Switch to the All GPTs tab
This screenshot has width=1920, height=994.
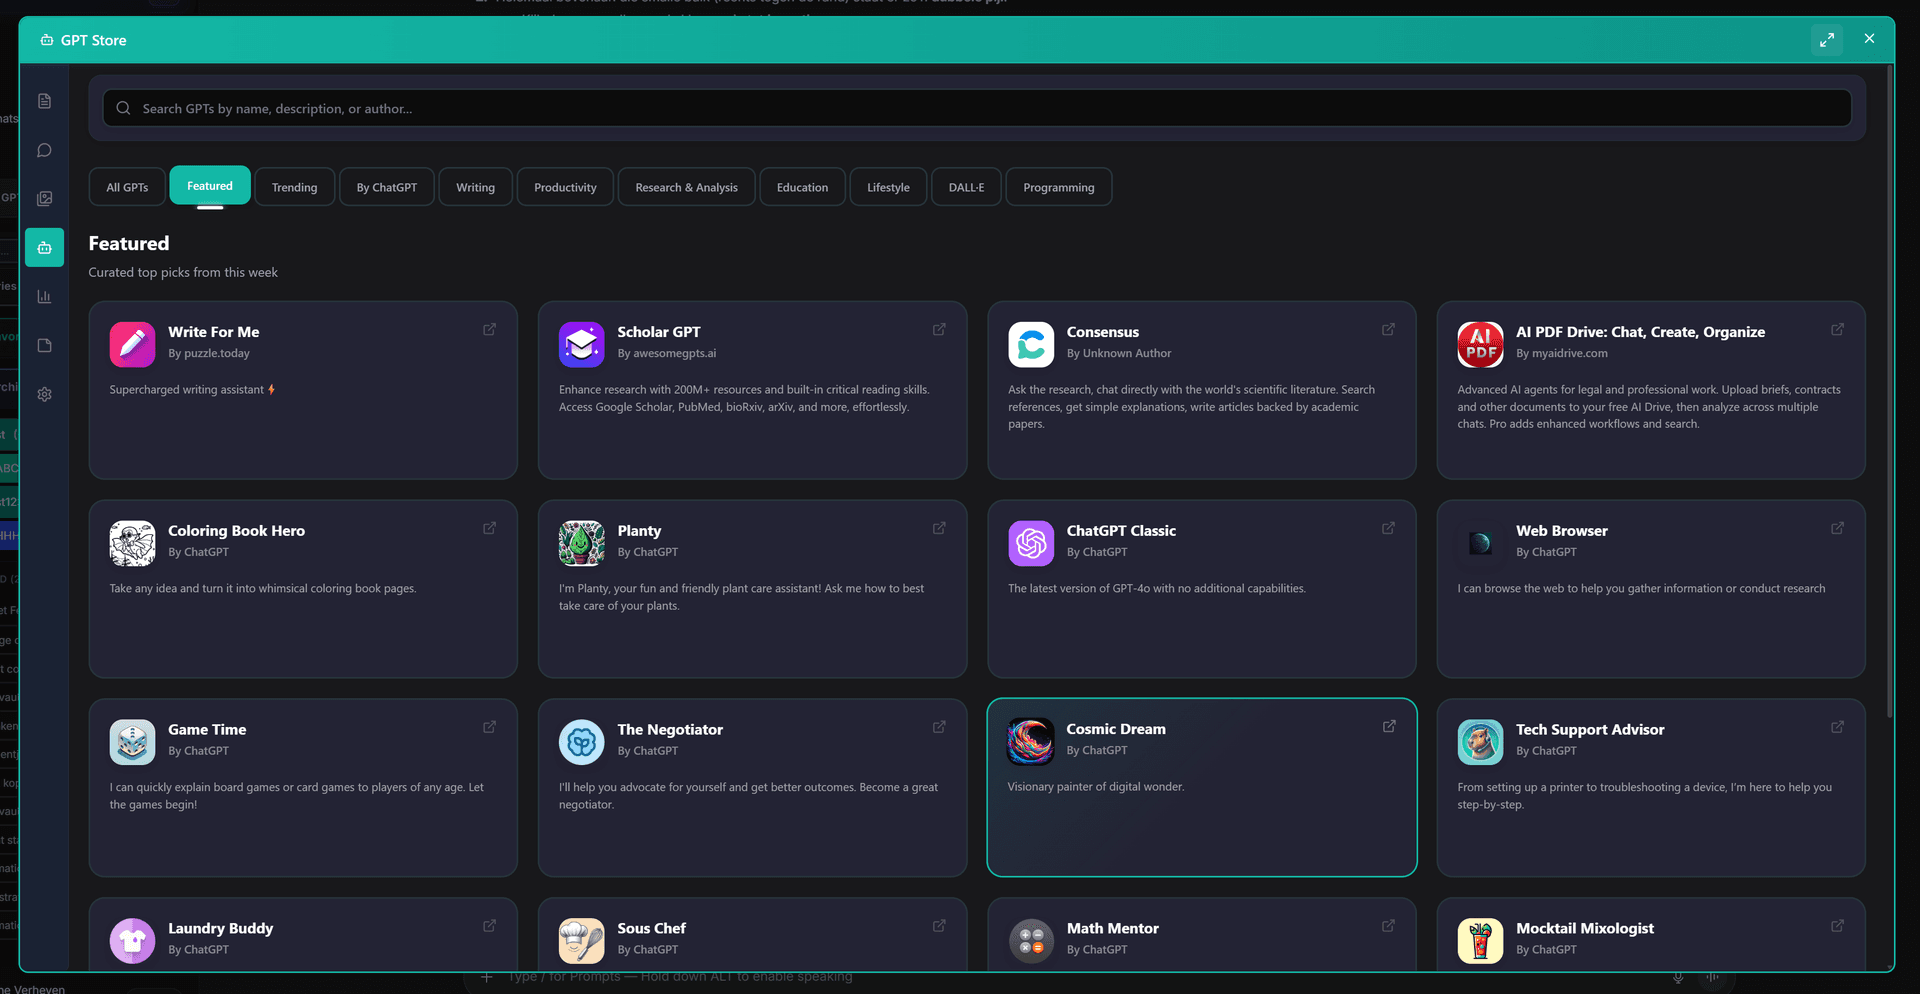coord(126,186)
